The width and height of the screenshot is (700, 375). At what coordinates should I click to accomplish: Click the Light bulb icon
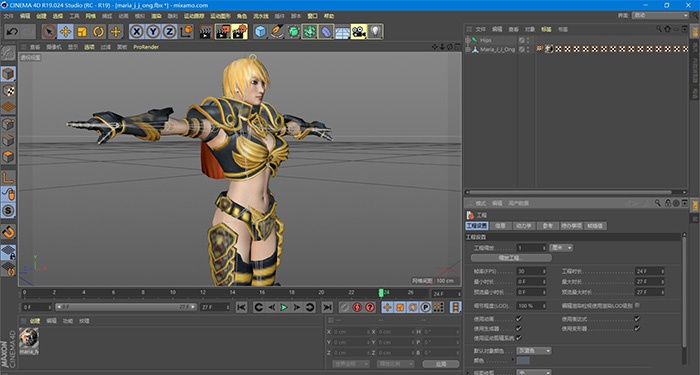(x=375, y=32)
